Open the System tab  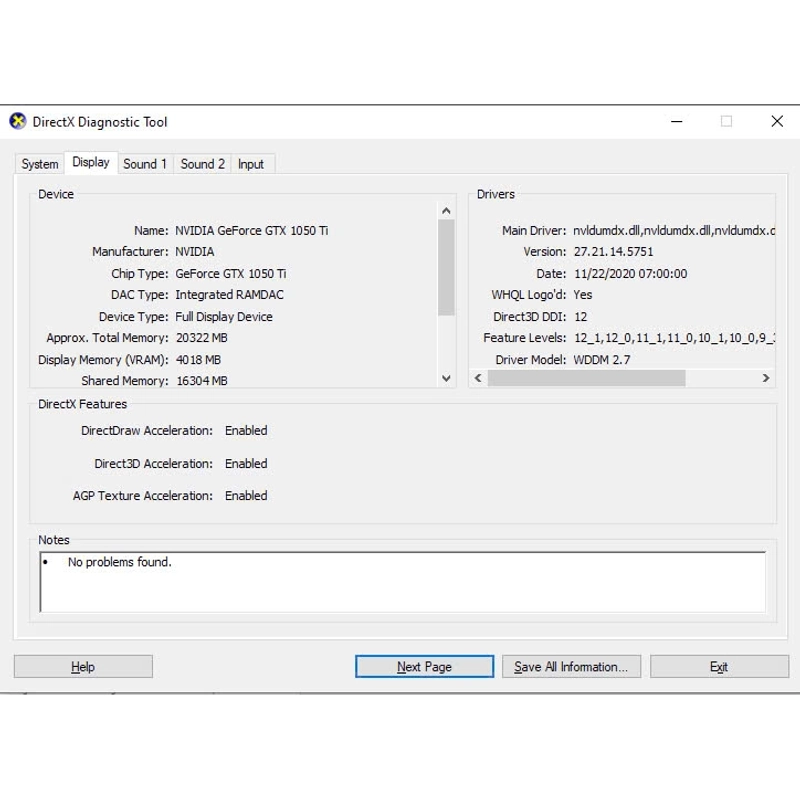click(x=40, y=164)
